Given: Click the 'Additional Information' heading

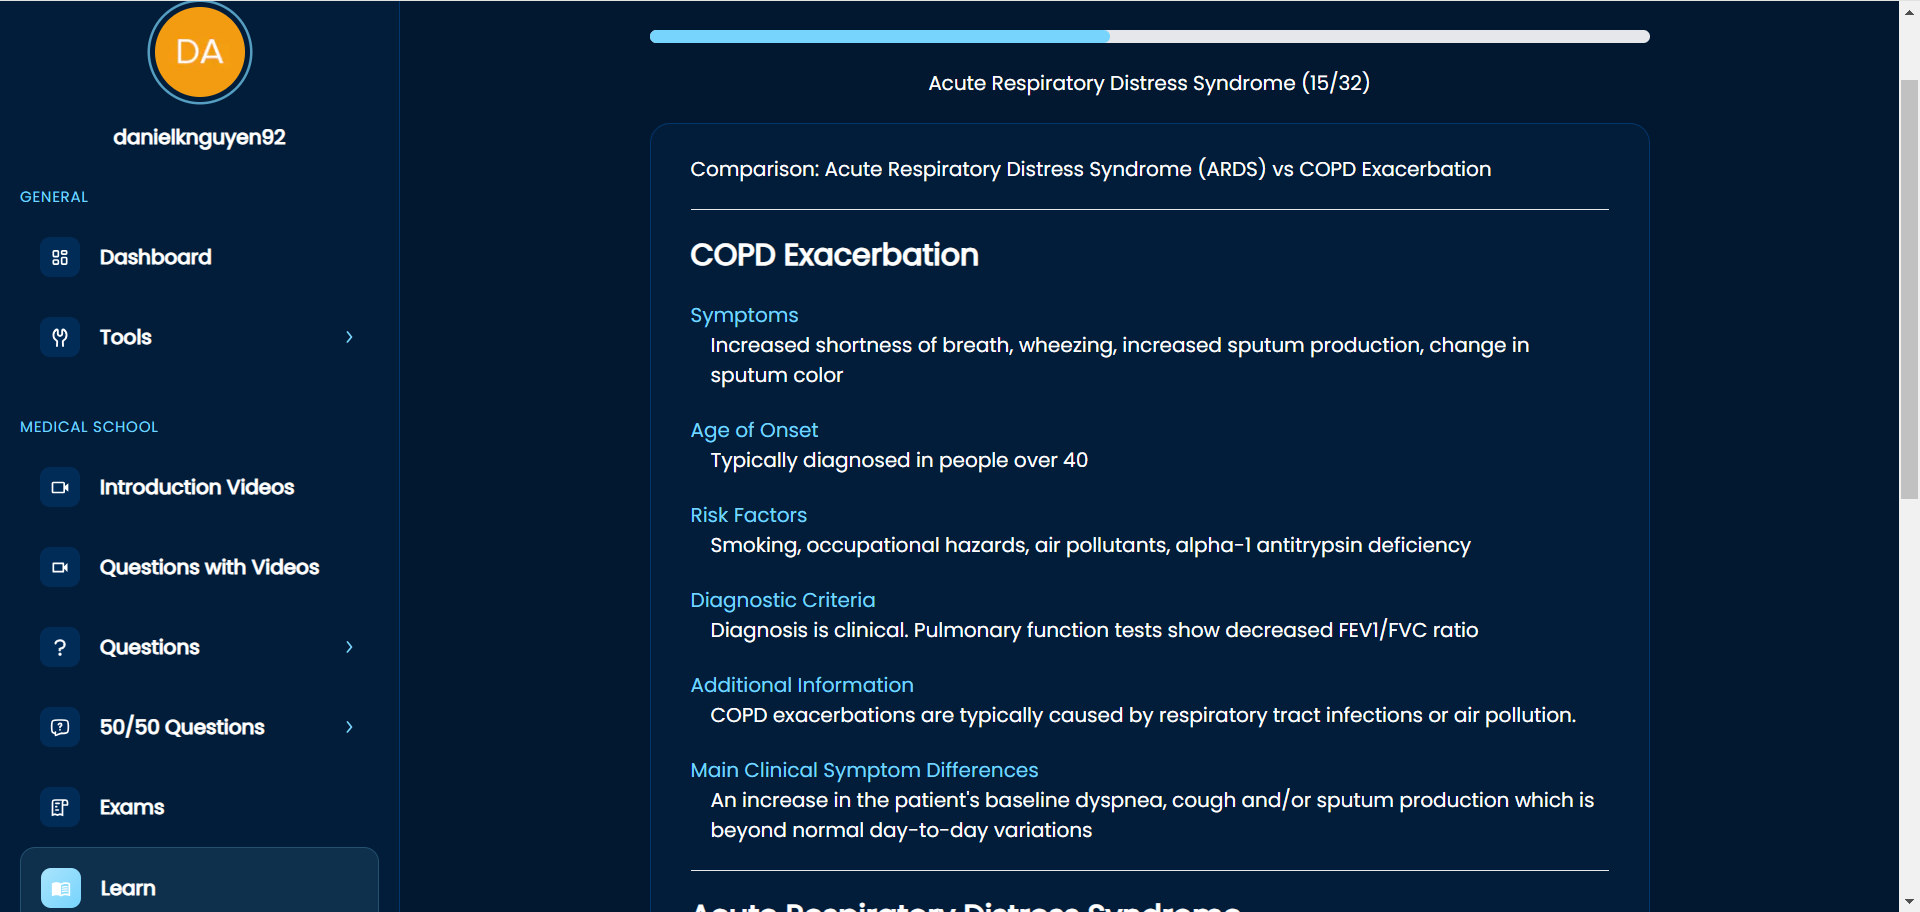Looking at the screenshot, I should pyautogui.click(x=802, y=685).
